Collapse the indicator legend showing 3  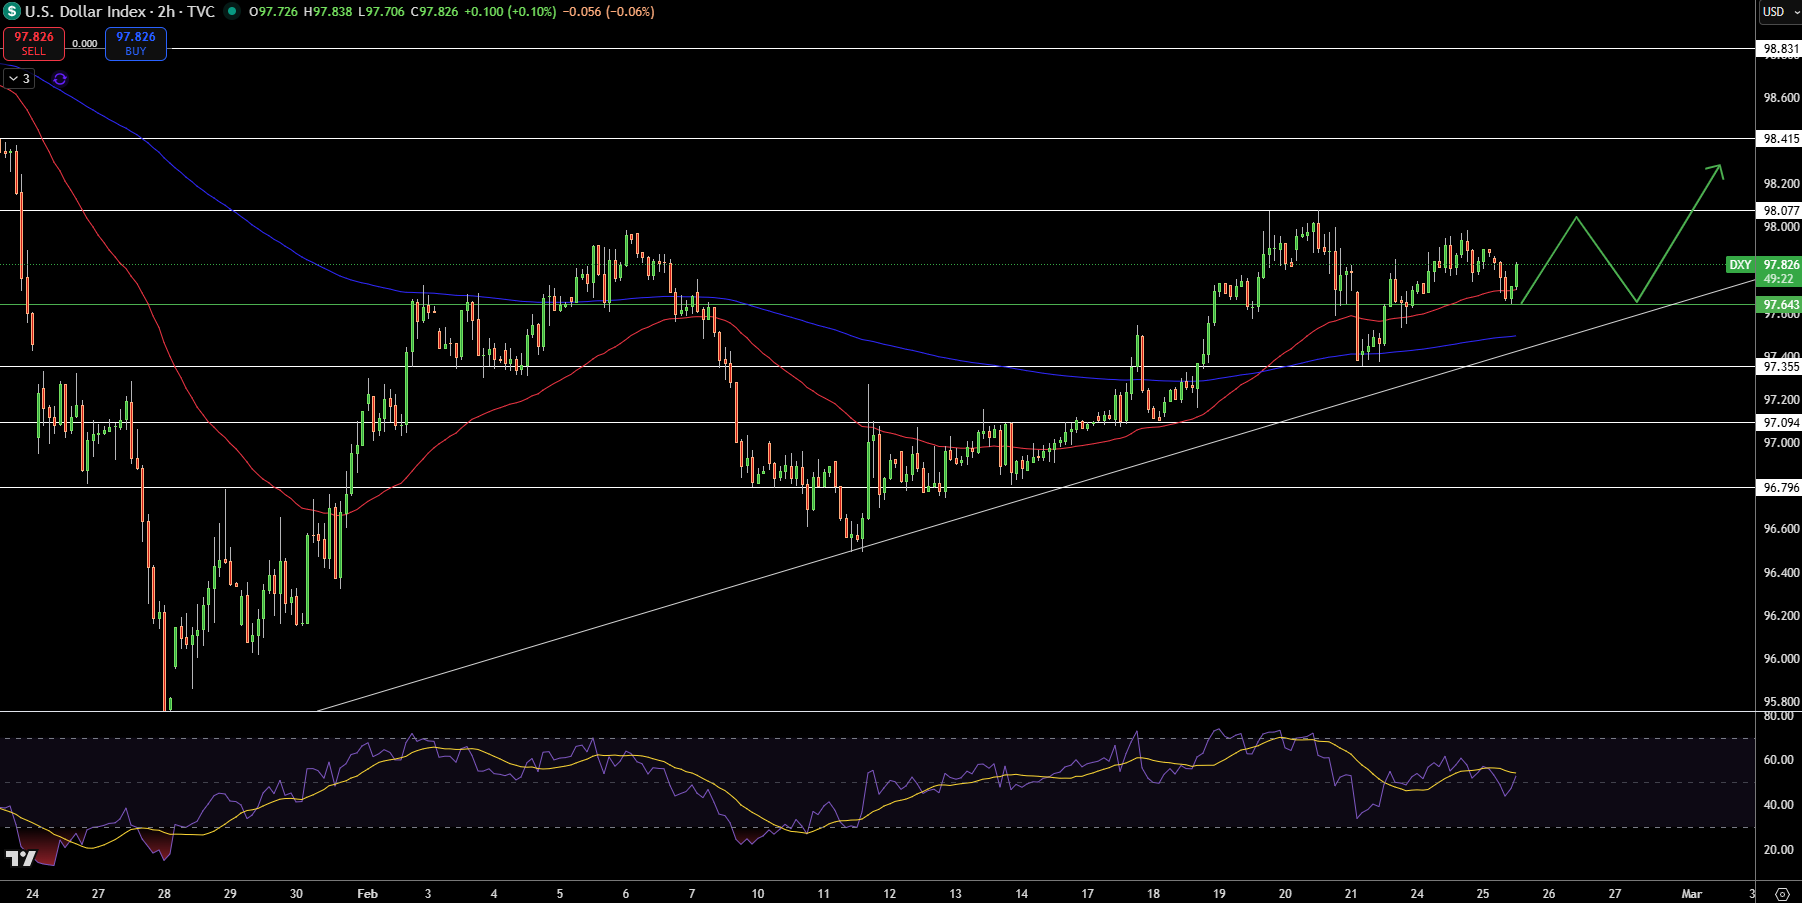pyautogui.click(x=19, y=78)
